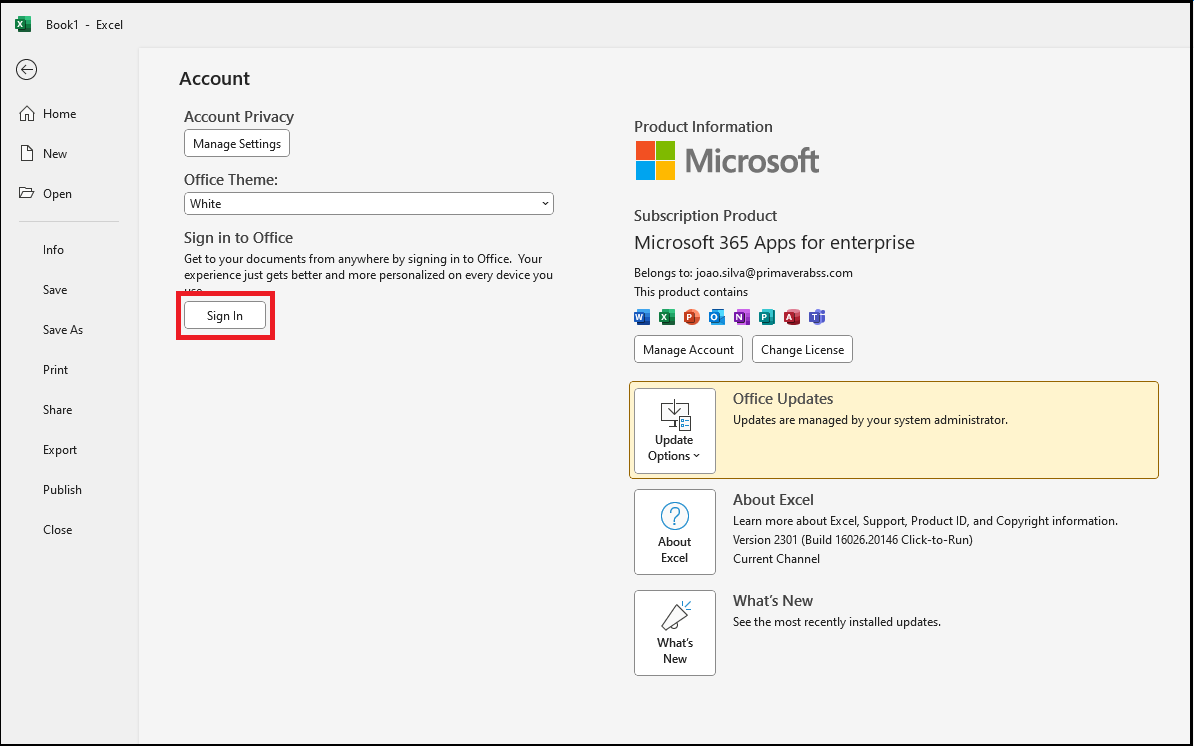1194x746 pixels.
Task: Click the Word app icon under product contents
Action: click(642, 317)
